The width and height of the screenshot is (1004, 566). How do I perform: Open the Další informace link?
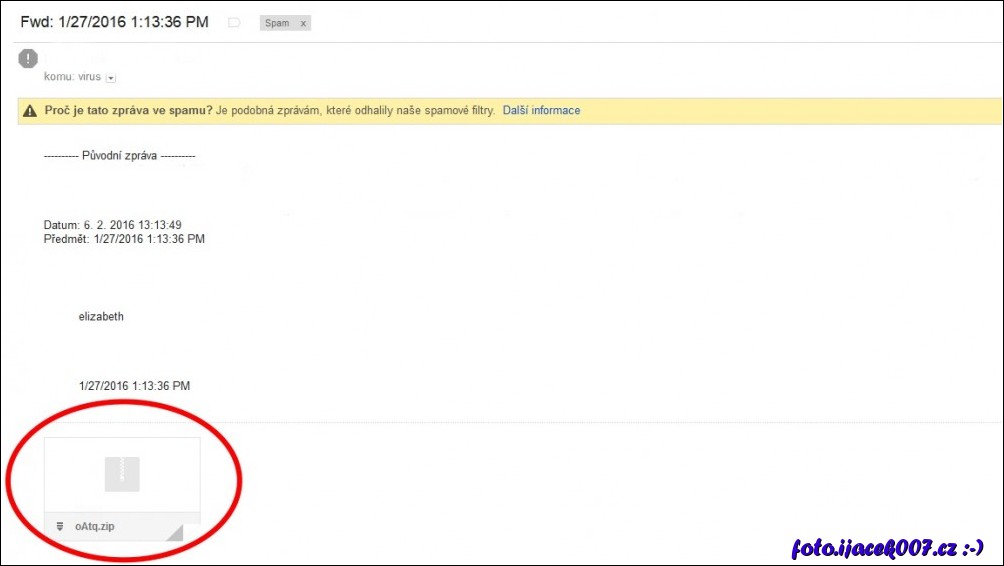point(541,110)
